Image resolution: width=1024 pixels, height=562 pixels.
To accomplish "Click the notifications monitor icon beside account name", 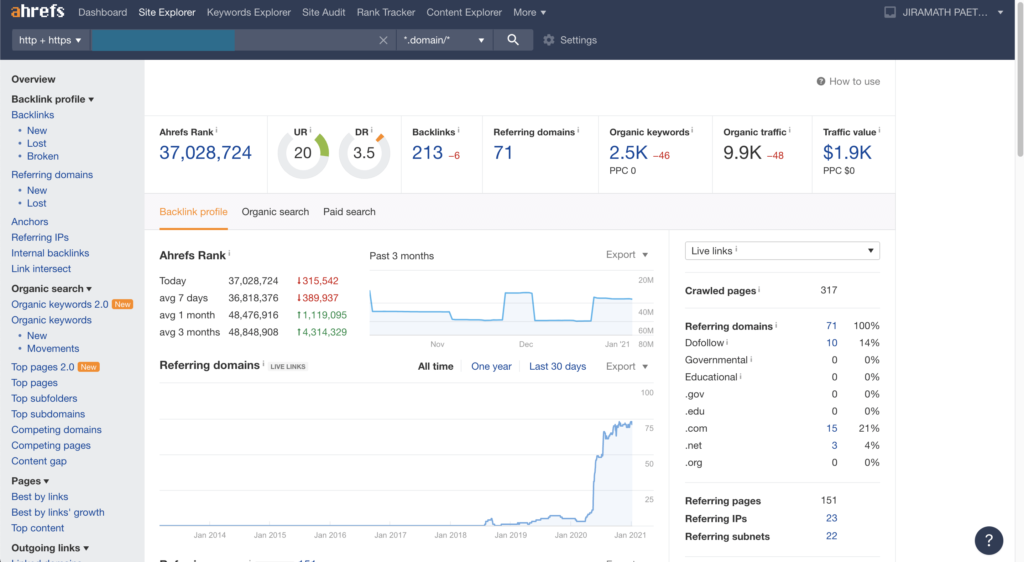I will 889,12.
